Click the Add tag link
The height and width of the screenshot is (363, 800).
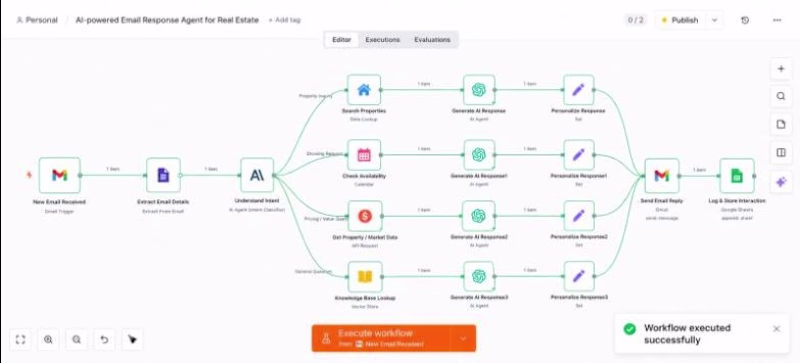pos(285,20)
